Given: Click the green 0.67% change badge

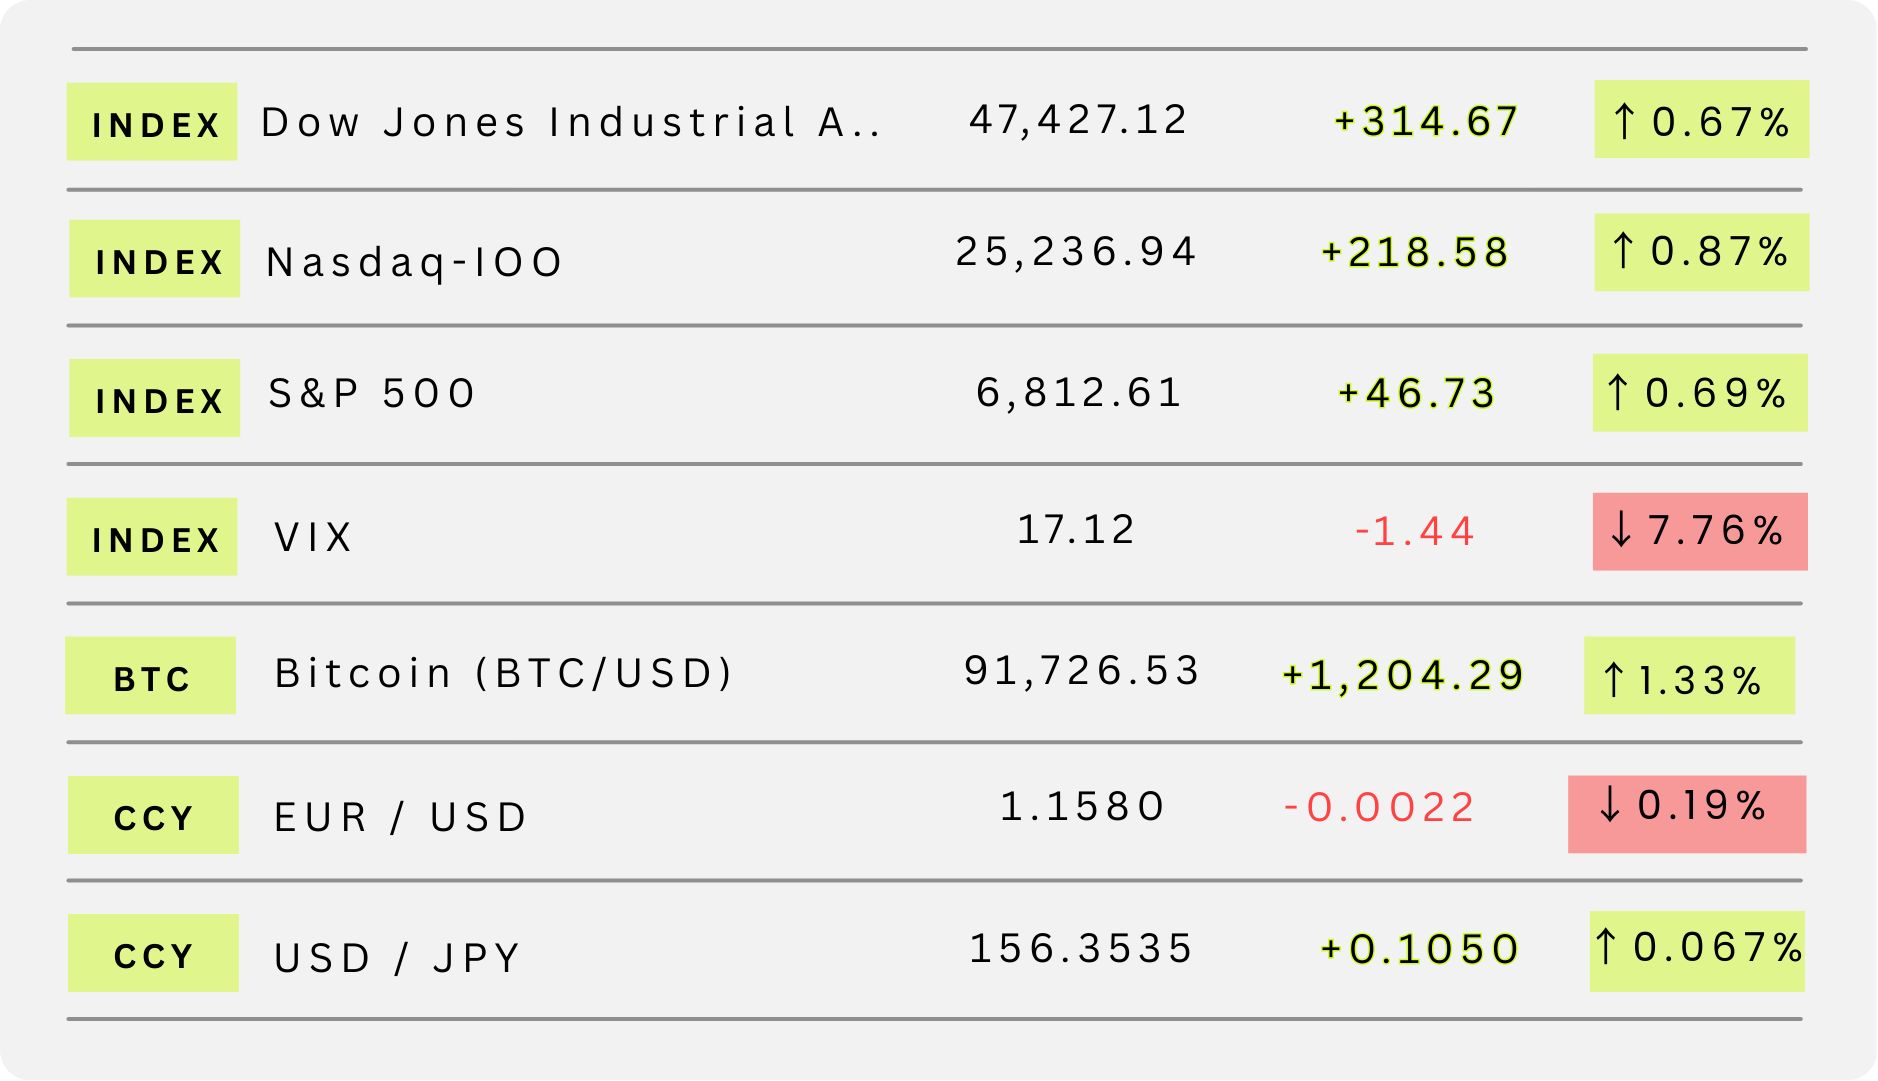Looking at the screenshot, I should pos(1701,120).
